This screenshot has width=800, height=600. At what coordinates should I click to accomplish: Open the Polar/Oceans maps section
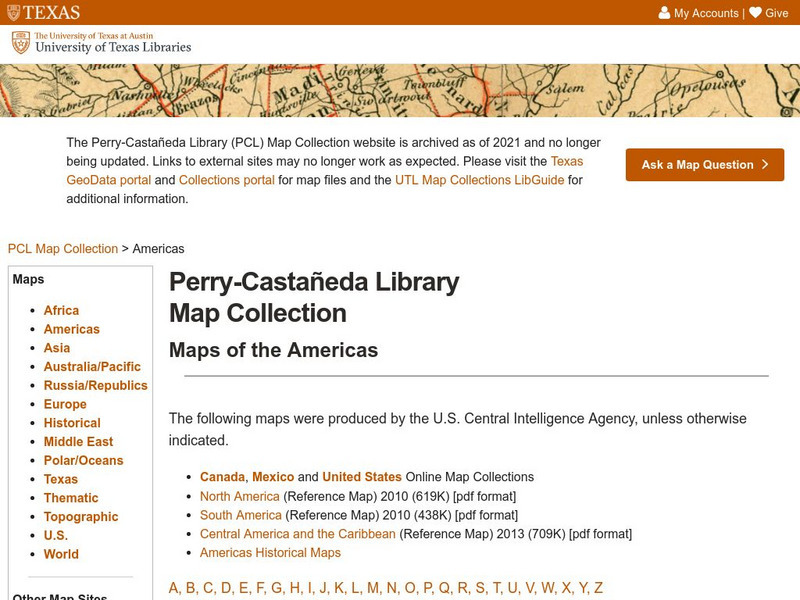tap(86, 459)
